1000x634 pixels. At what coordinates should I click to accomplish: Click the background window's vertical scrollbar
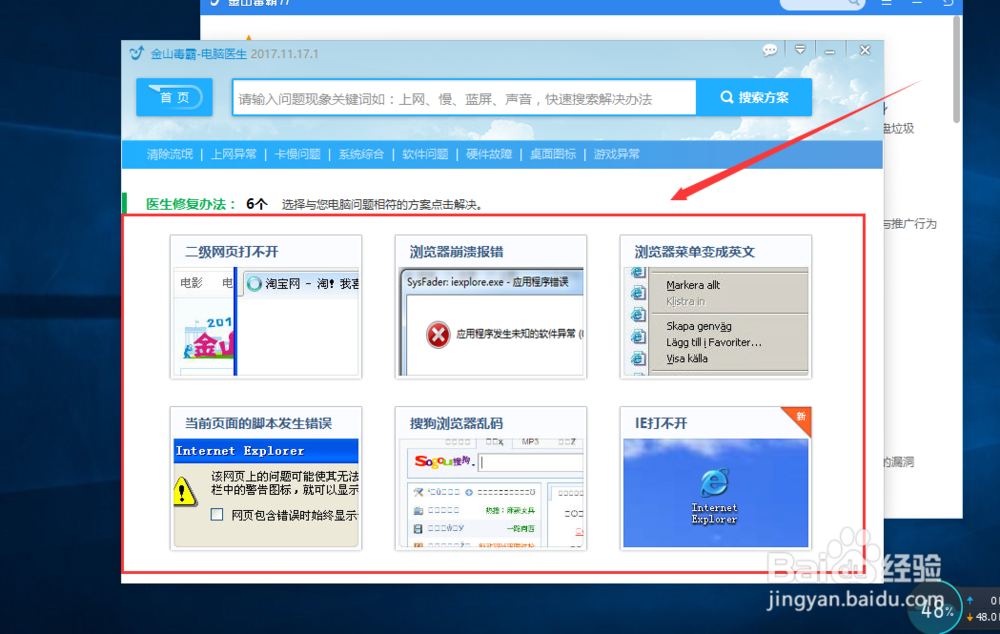click(x=956, y=69)
